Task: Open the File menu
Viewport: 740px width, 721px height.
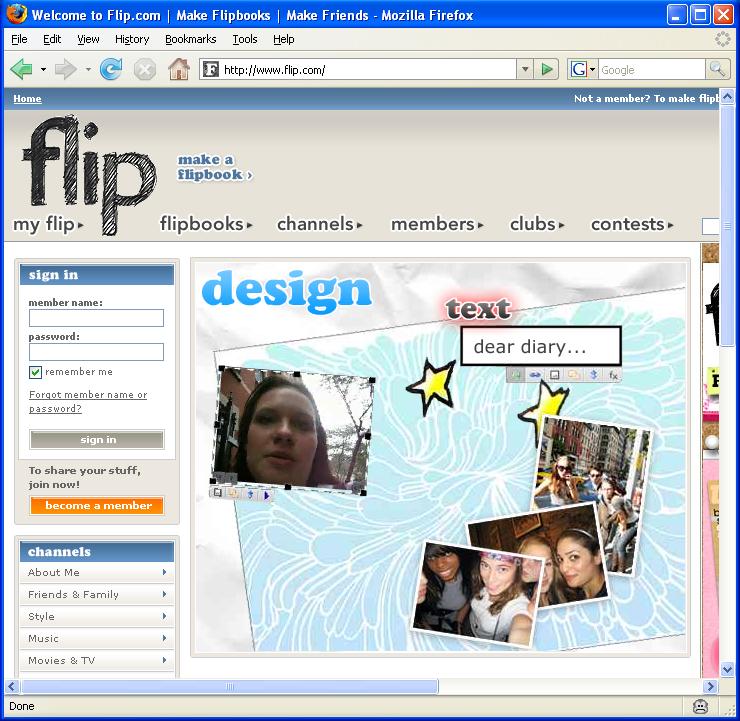Action: click(x=19, y=39)
